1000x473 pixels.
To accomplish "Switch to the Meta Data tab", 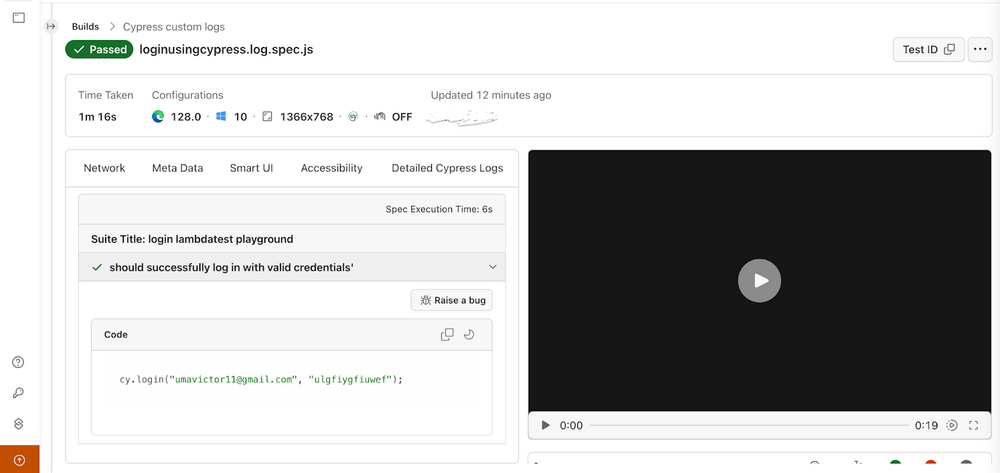I will click(x=177, y=168).
